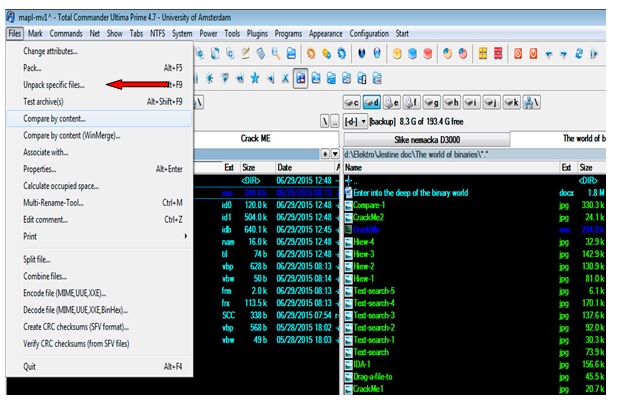Toggle the active drive d button
This screenshot has height=407, width=621.
tap(374, 102)
